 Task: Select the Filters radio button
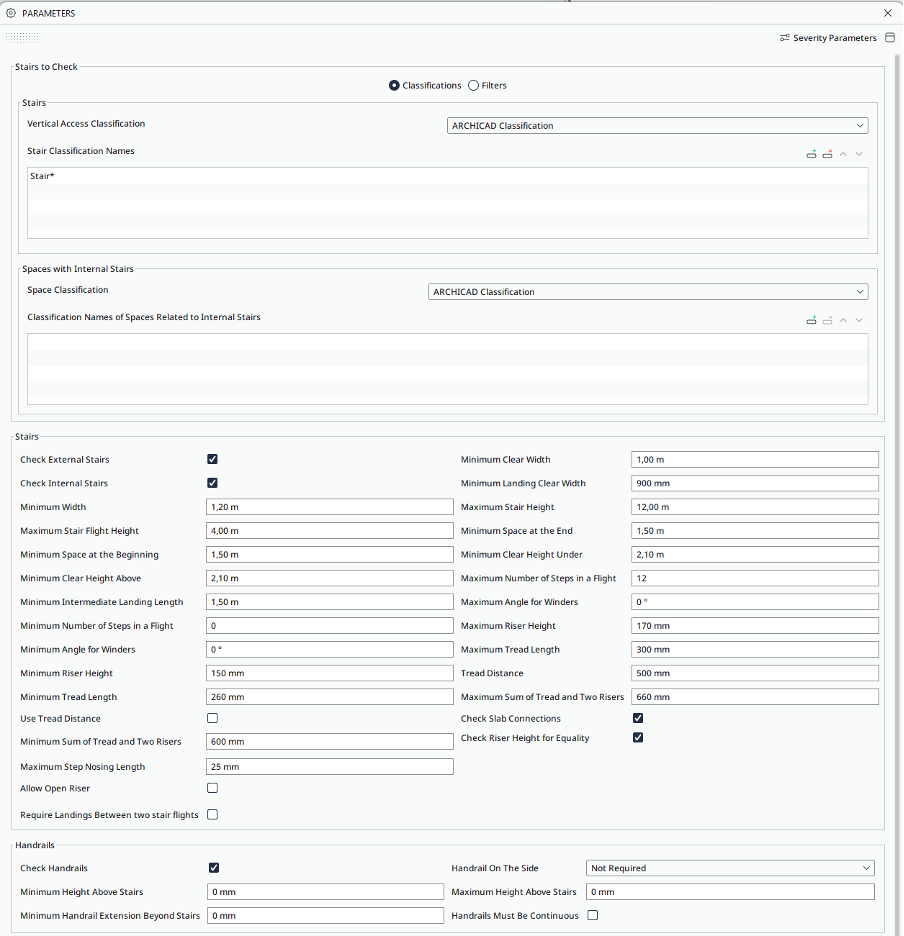coord(474,86)
